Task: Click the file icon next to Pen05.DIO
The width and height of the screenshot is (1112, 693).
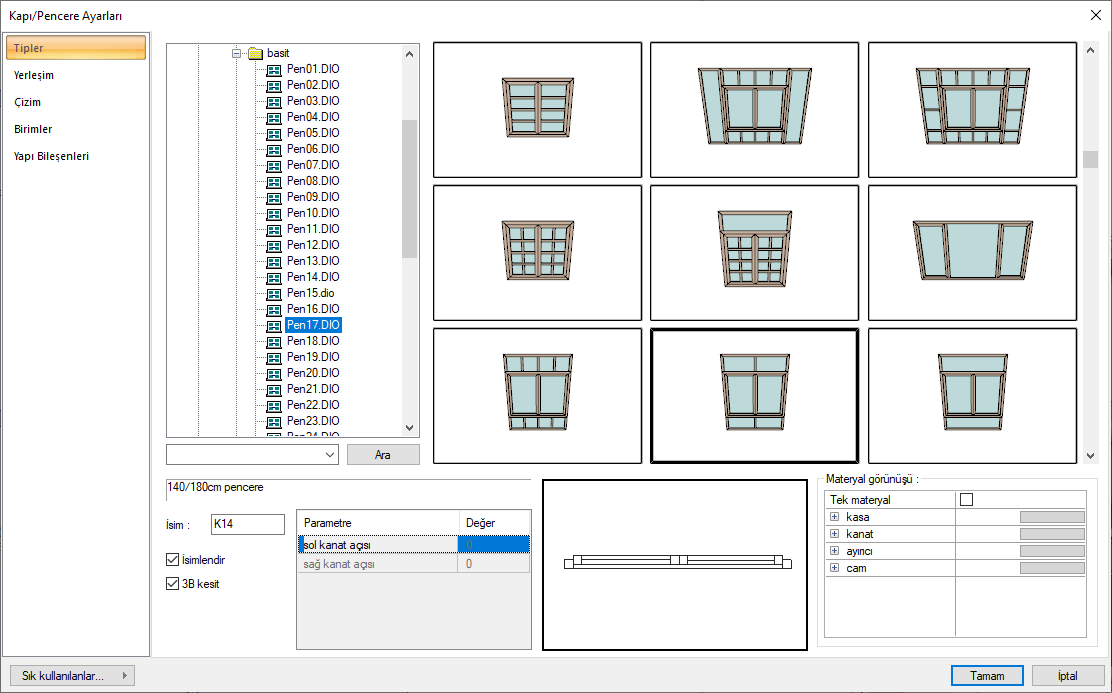Action: pos(274,133)
